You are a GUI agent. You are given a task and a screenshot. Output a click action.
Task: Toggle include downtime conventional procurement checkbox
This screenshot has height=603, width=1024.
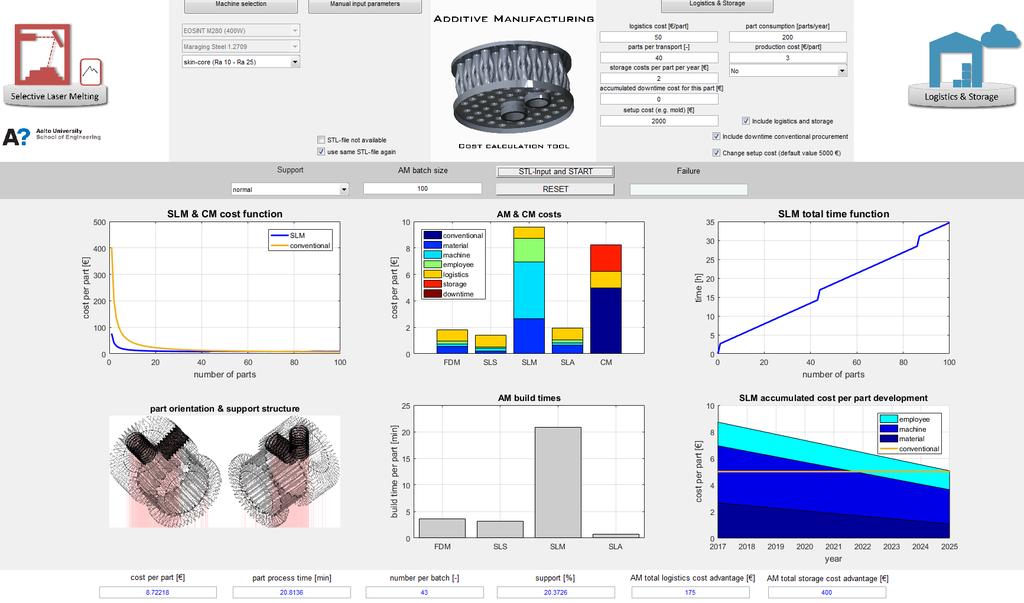(x=716, y=137)
